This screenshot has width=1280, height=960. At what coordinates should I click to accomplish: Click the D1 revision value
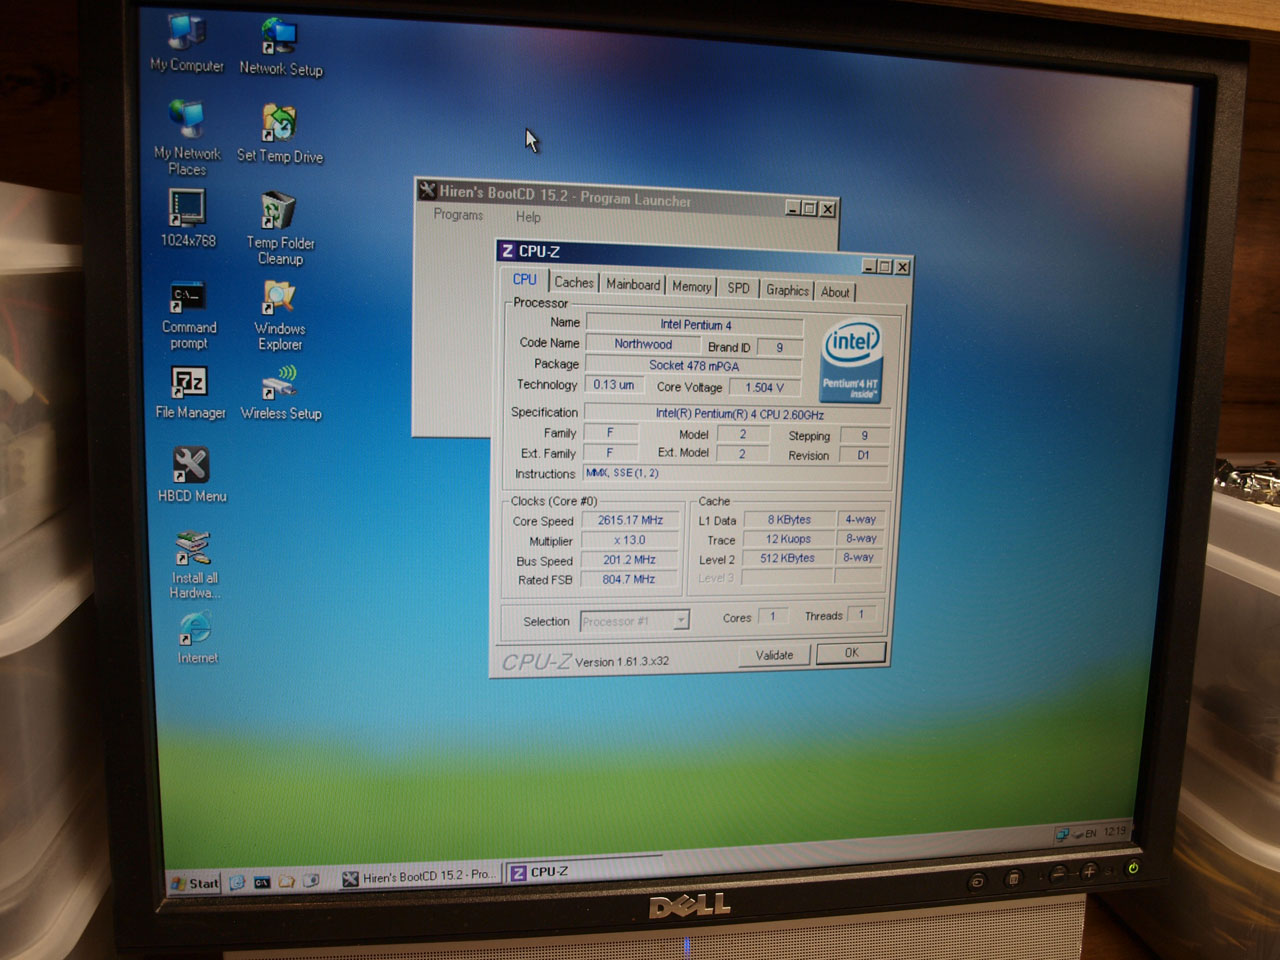click(x=863, y=455)
